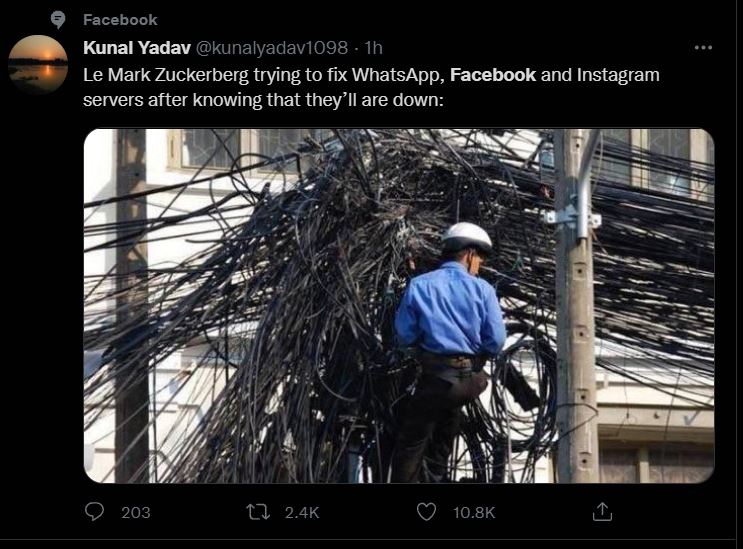Retweet using the arrows icon
Viewport: 743px width, 549px height.
259,512
